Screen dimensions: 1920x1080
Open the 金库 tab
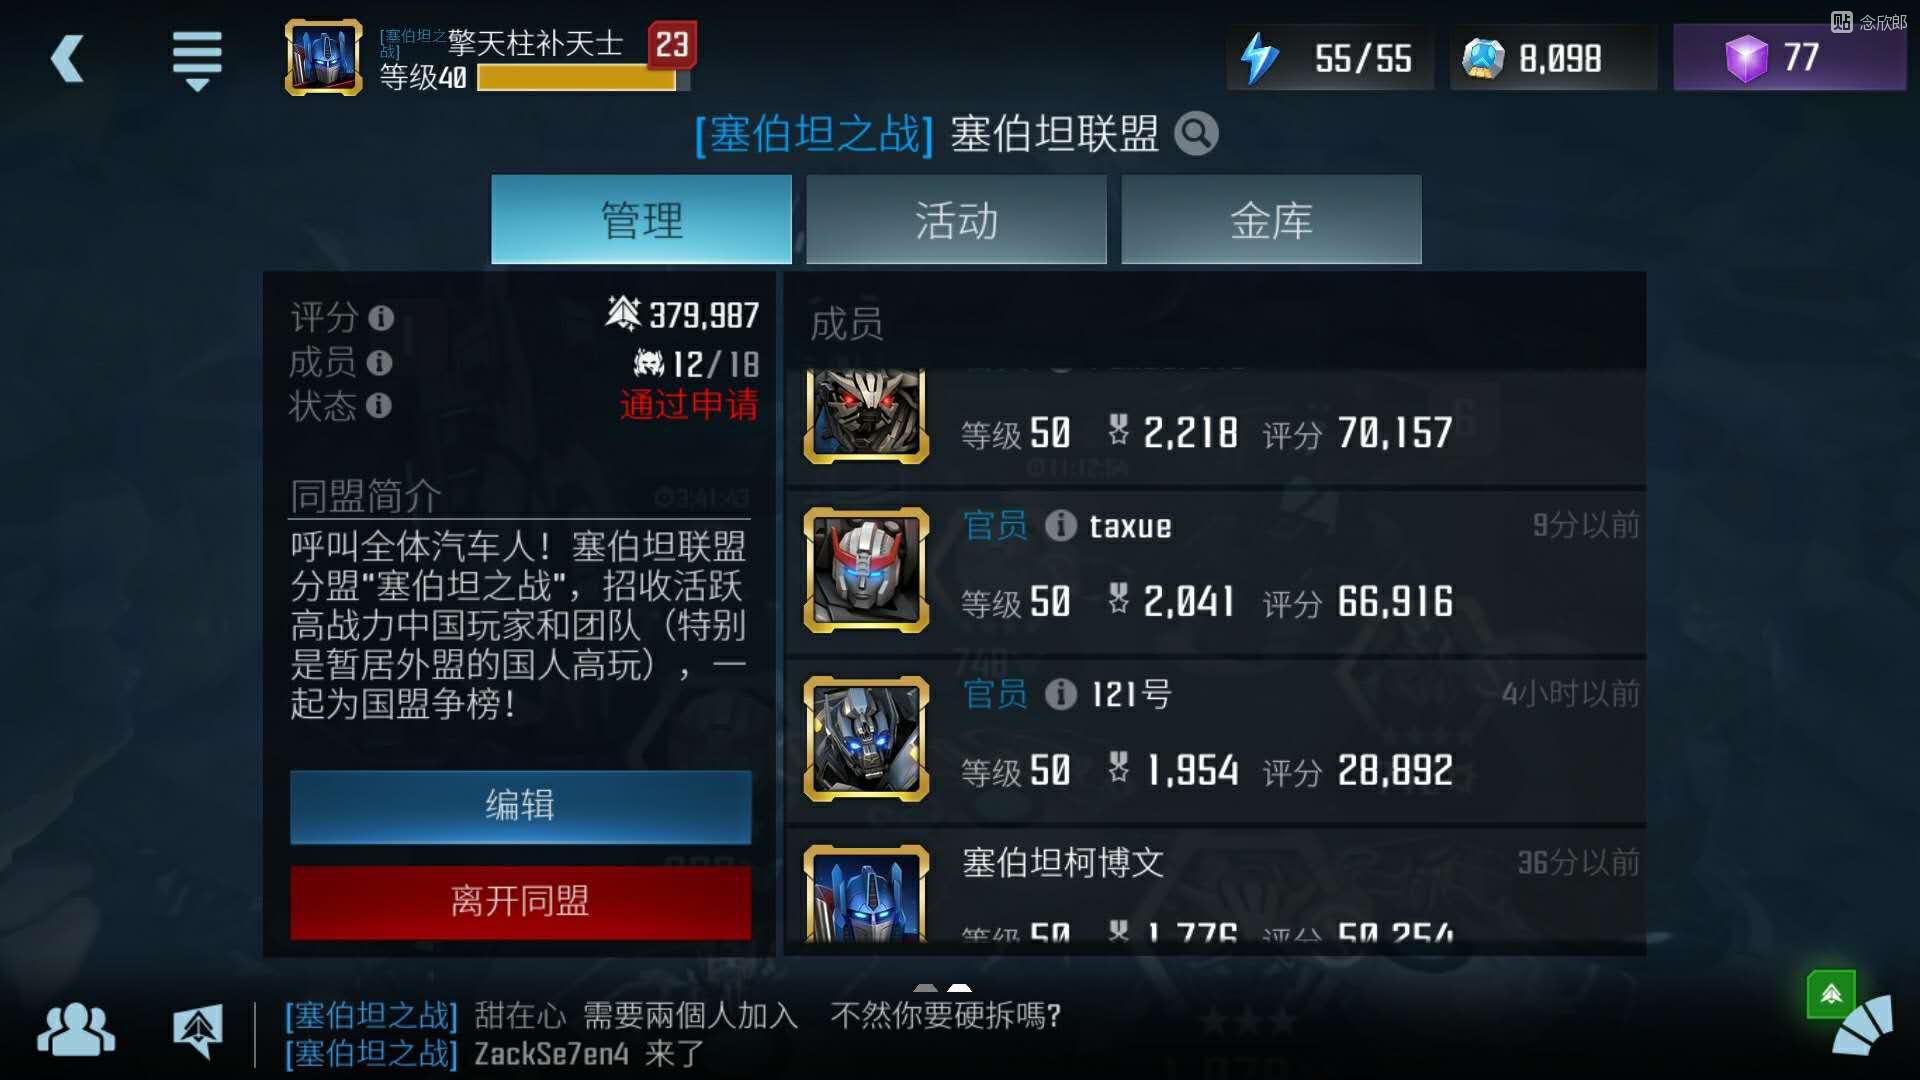pyautogui.click(x=1271, y=219)
